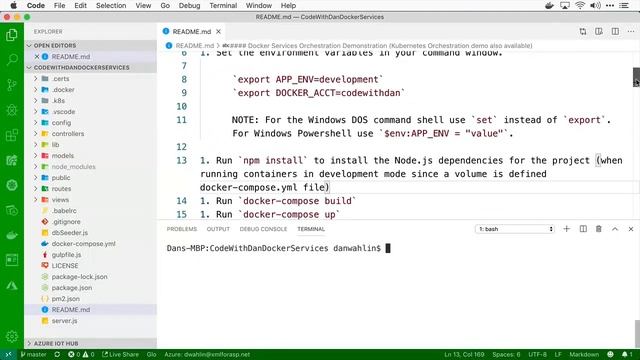Screen dimensions: 640x360
Task: Open gulpfile.js in the explorer
Action: 66,255
